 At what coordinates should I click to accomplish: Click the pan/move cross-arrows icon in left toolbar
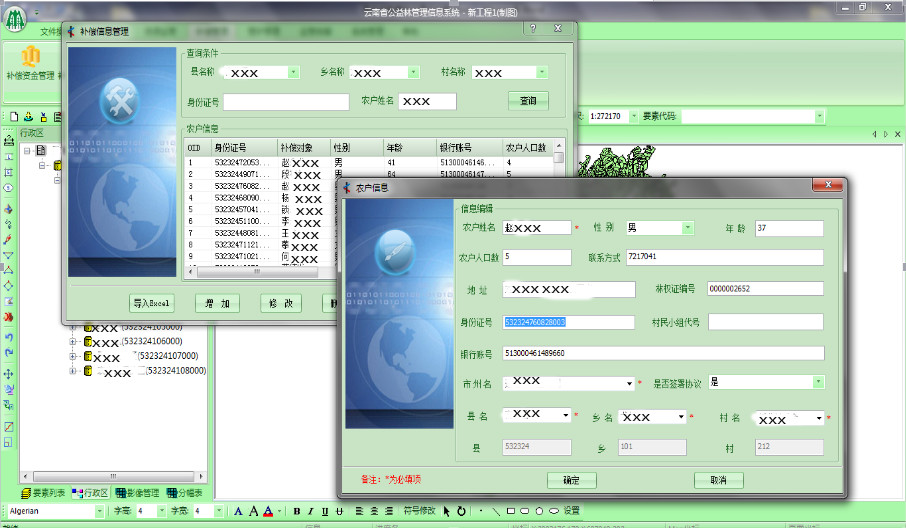(x=8, y=373)
